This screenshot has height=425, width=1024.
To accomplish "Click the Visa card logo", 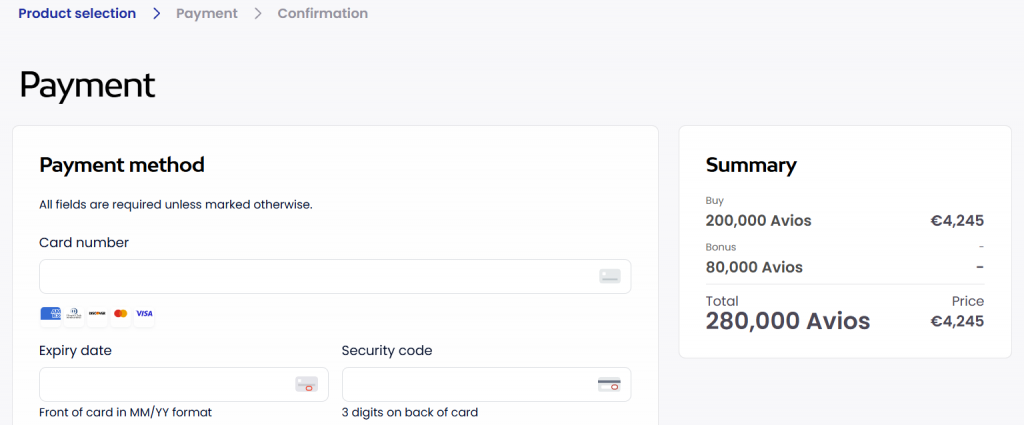I will pyautogui.click(x=144, y=314).
